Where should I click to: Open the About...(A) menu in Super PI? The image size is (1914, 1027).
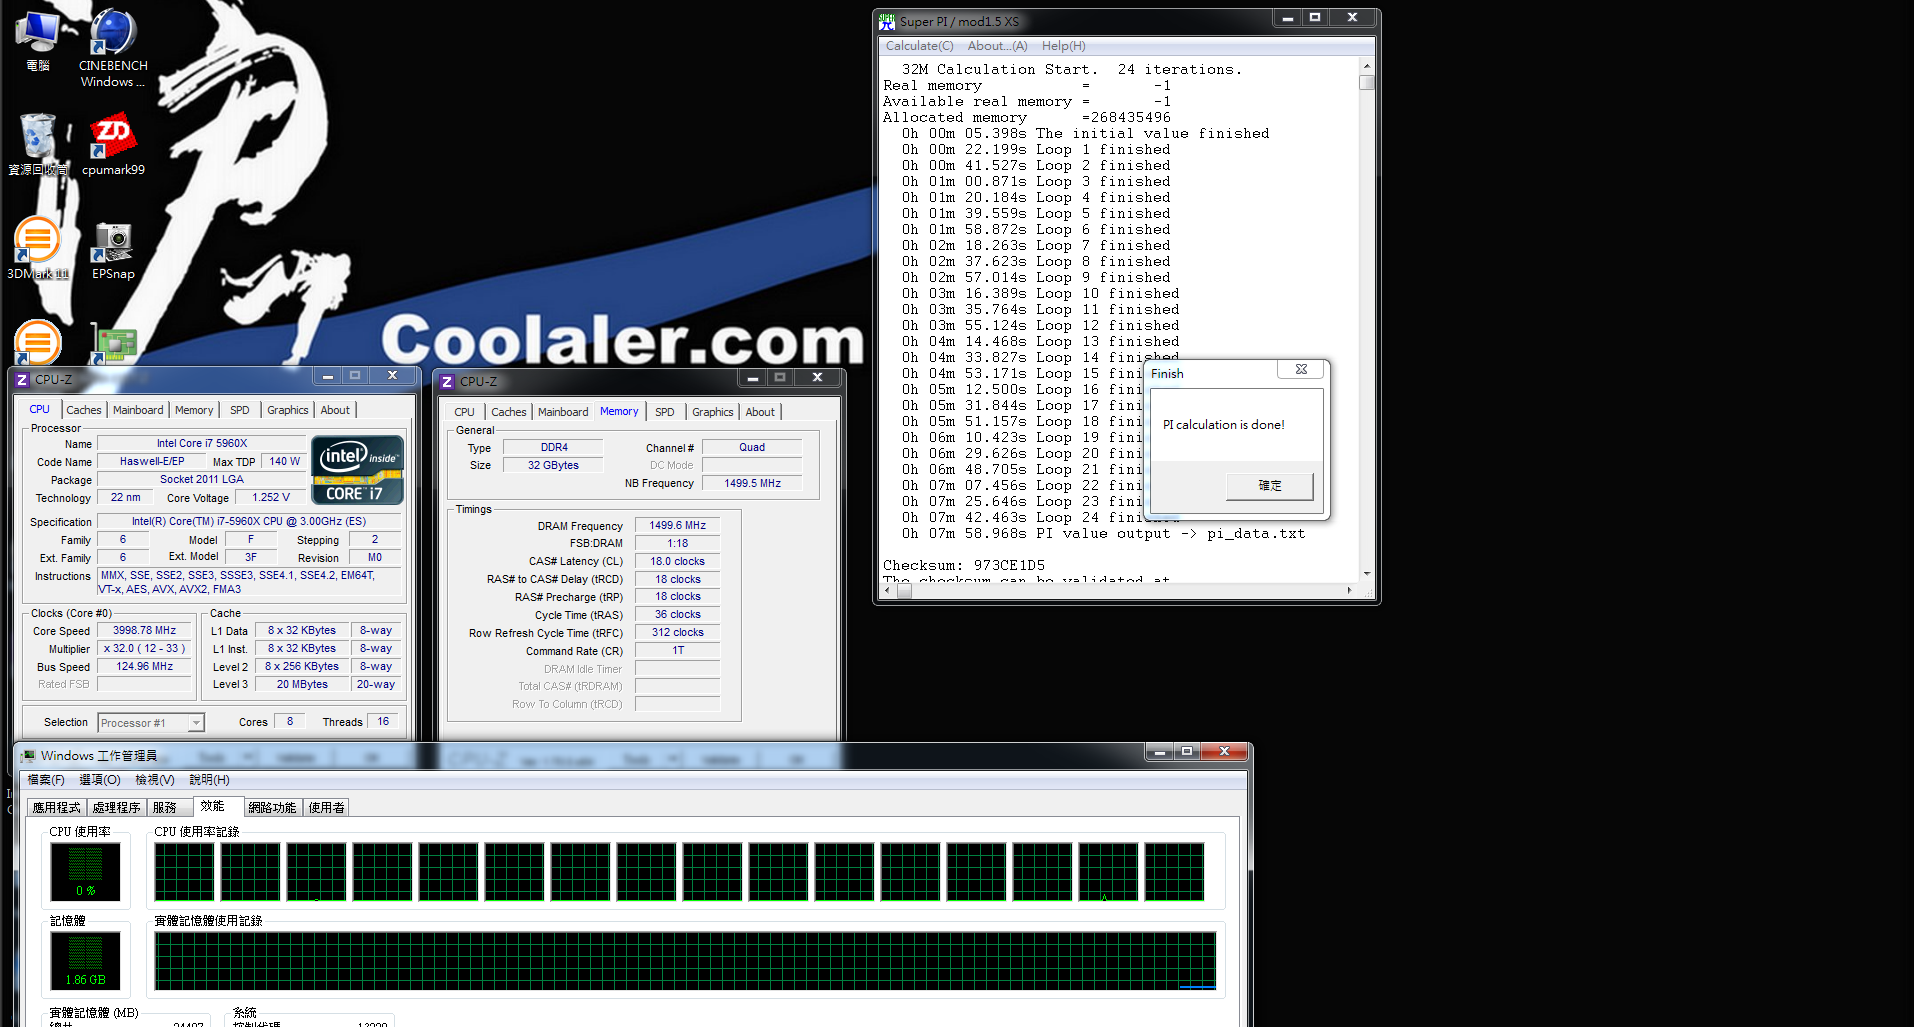click(997, 46)
